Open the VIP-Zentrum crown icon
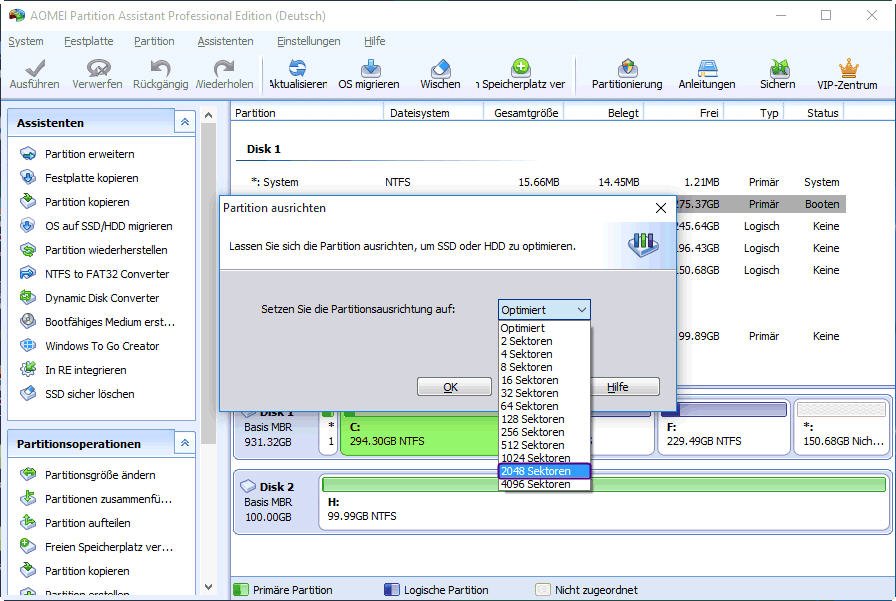The width and height of the screenshot is (896, 601). pos(849,69)
